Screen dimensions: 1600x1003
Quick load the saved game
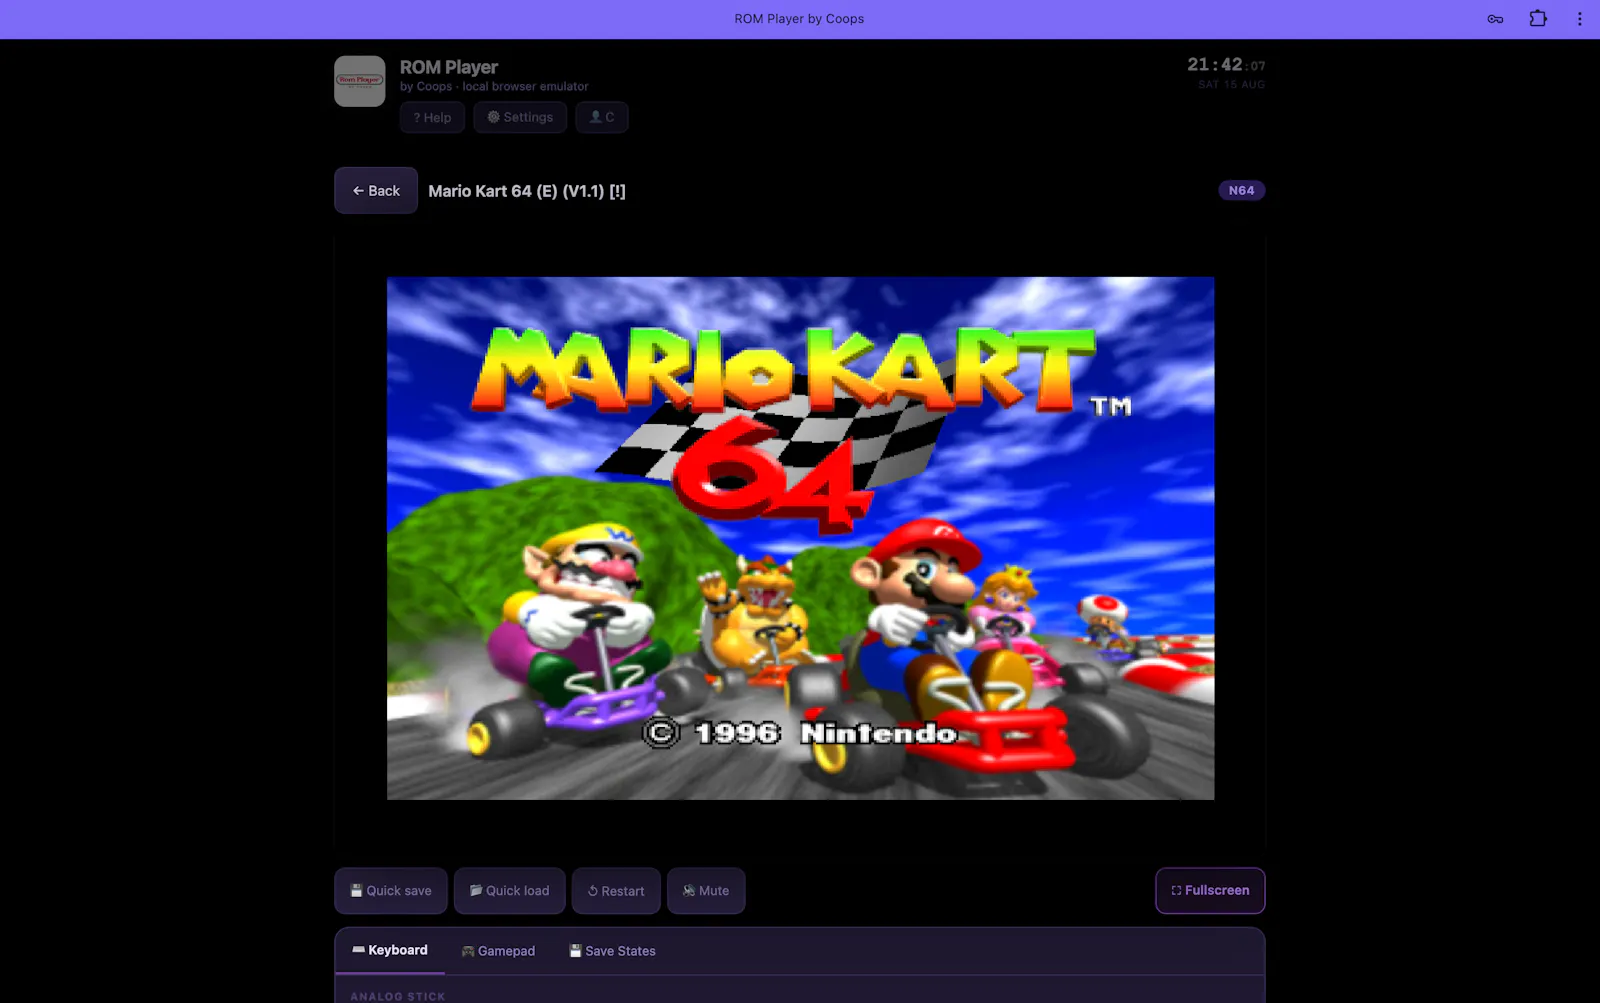click(510, 891)
